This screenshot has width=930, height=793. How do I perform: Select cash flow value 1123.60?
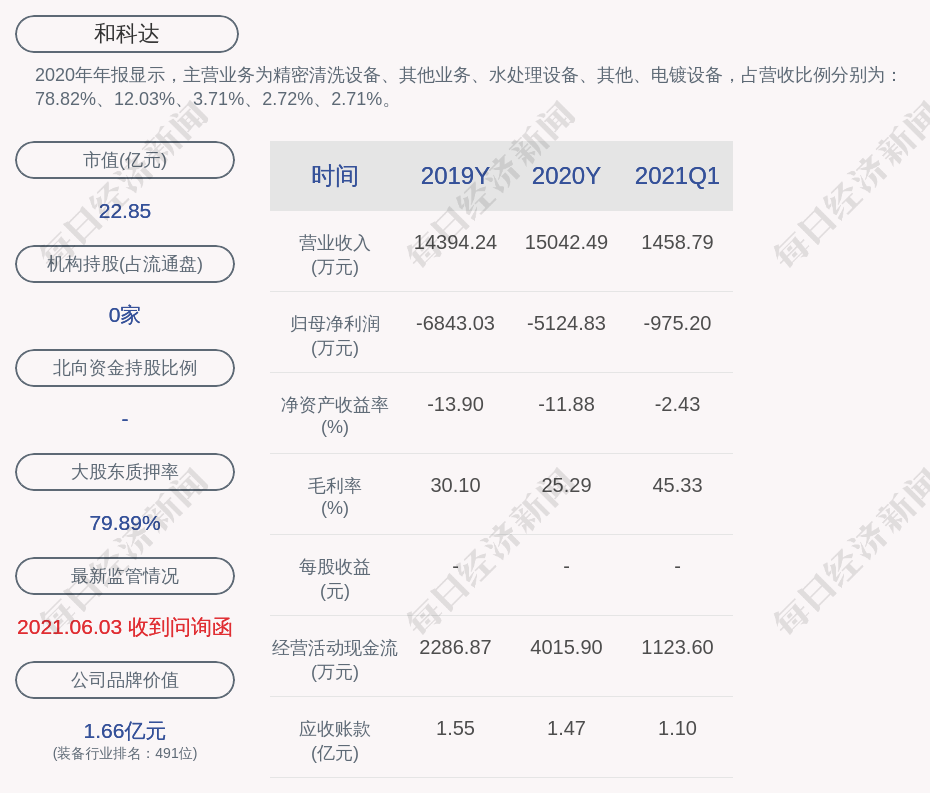coord(677,647)
